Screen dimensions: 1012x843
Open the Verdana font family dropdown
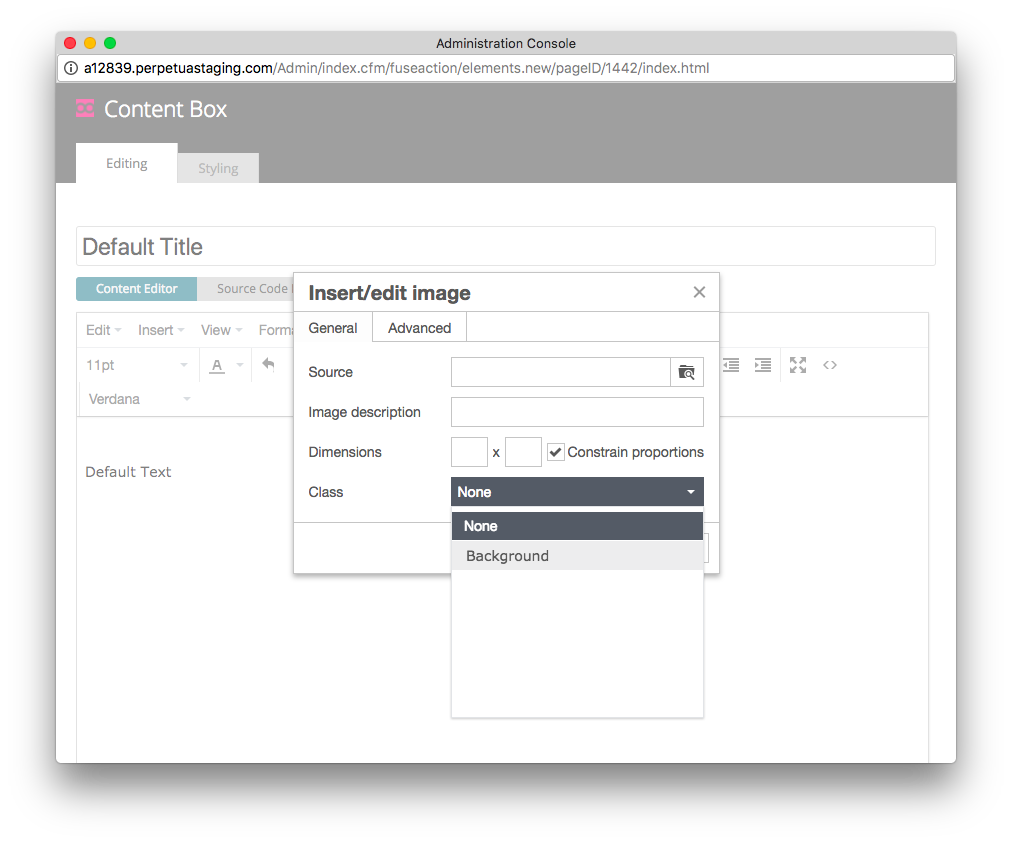point(138,399)
